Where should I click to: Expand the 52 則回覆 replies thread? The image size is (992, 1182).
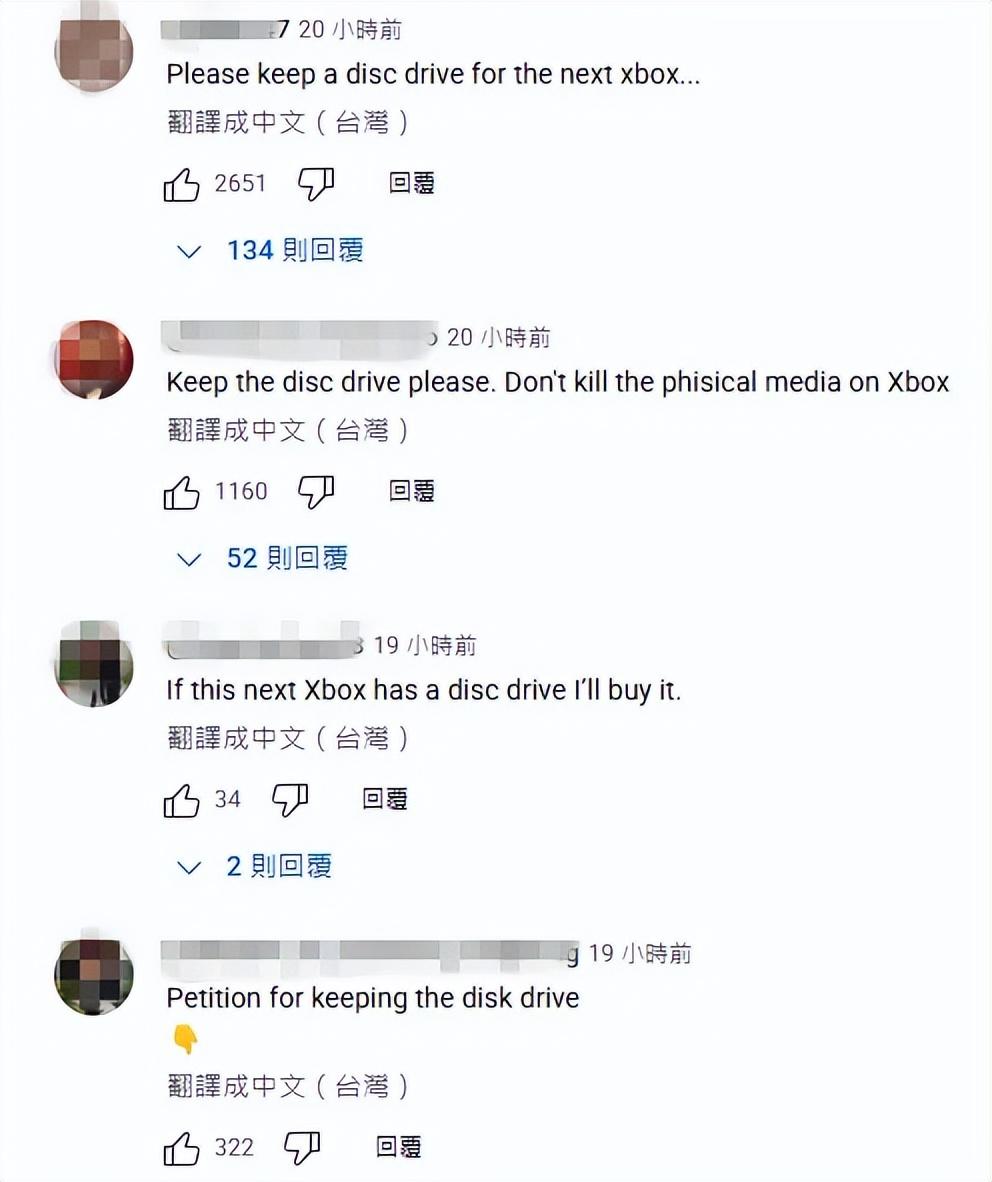[x=262, y=558]
